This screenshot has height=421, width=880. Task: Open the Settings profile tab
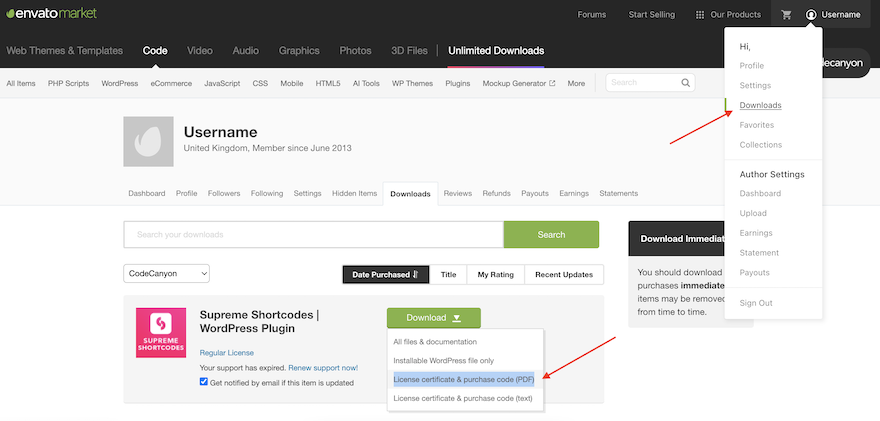tap(307, 193)
